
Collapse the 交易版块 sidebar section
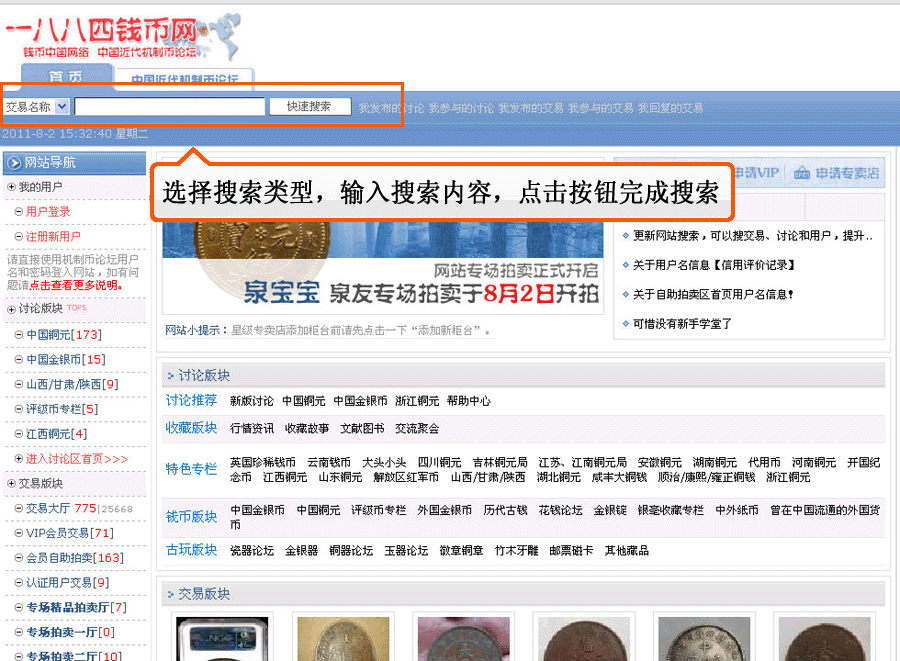pyautogui.click(x=11, y=483)
